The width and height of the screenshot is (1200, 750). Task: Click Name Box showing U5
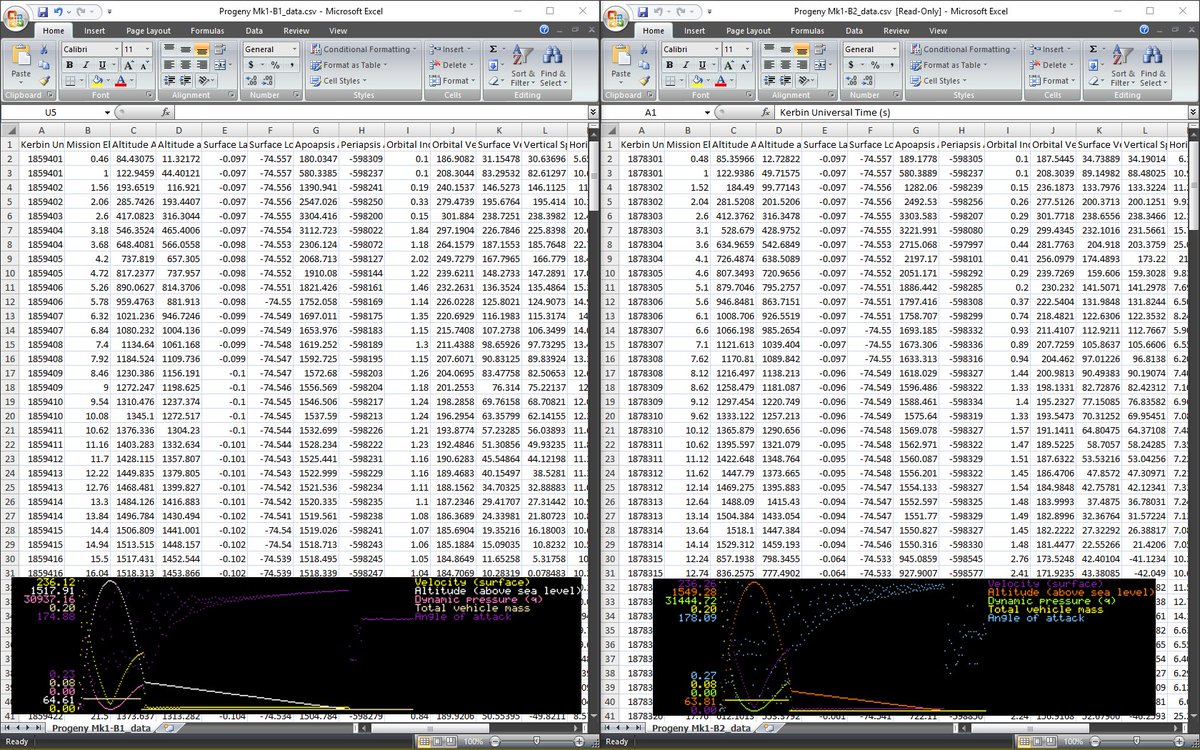pos(52,113)
